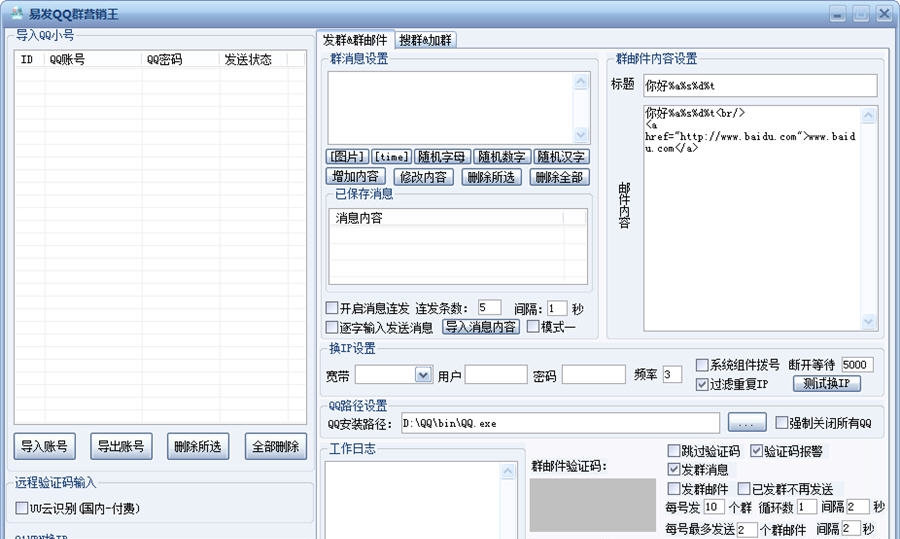Click the 导入消息内容 button
900x539 pixels.
click(481, 327)
